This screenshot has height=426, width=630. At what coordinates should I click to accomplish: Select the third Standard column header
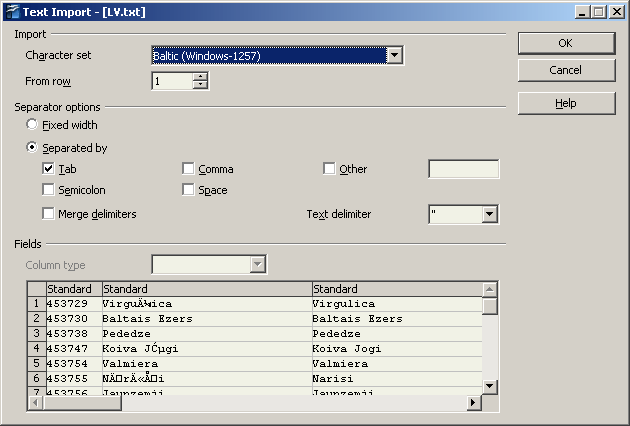click(x=397, y=289)
